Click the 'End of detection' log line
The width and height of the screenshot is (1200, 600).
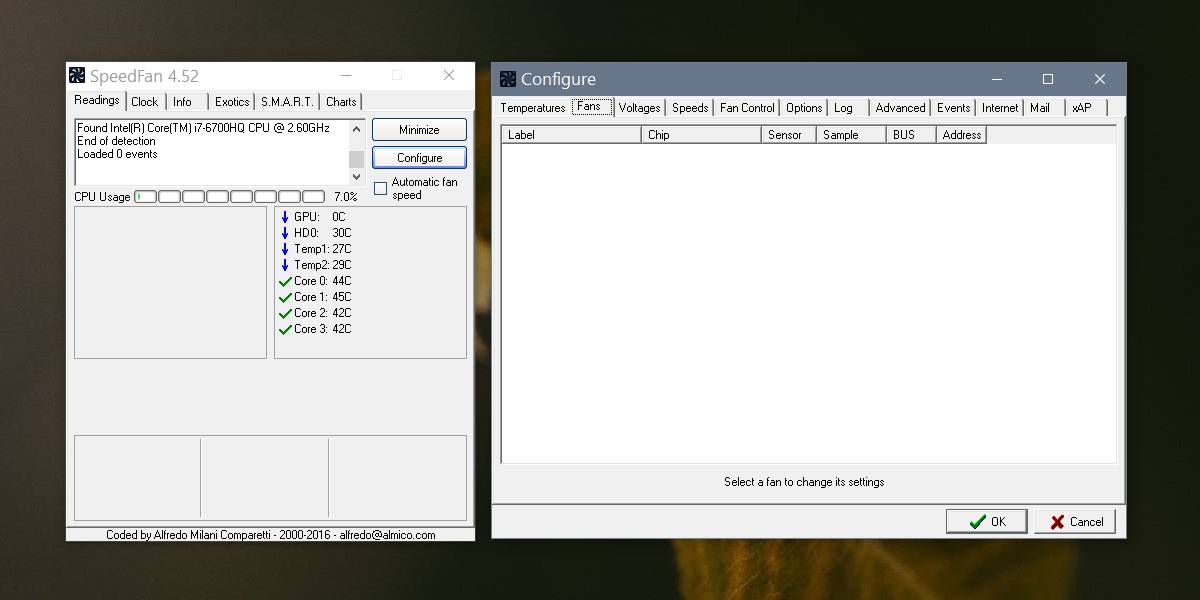(x=116, y=141)
